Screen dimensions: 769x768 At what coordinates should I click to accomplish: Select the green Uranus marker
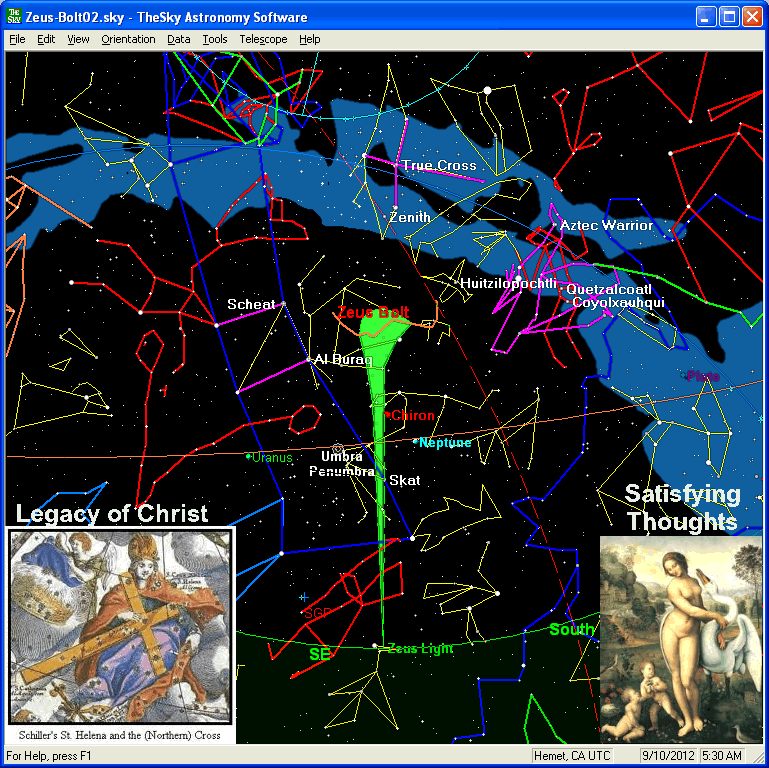tap(249, 456)
